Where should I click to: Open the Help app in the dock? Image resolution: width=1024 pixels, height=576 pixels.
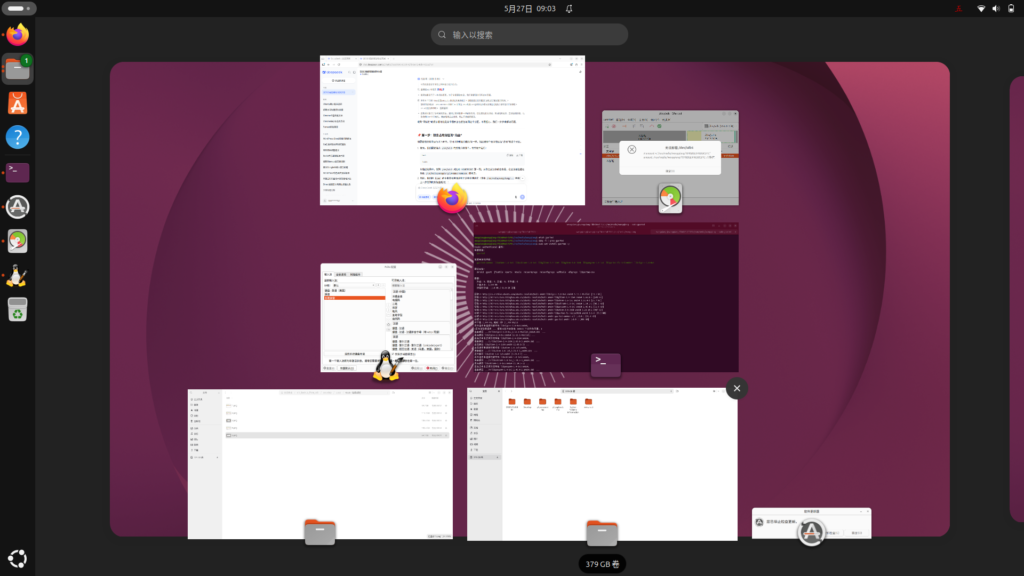click(18, 138)
